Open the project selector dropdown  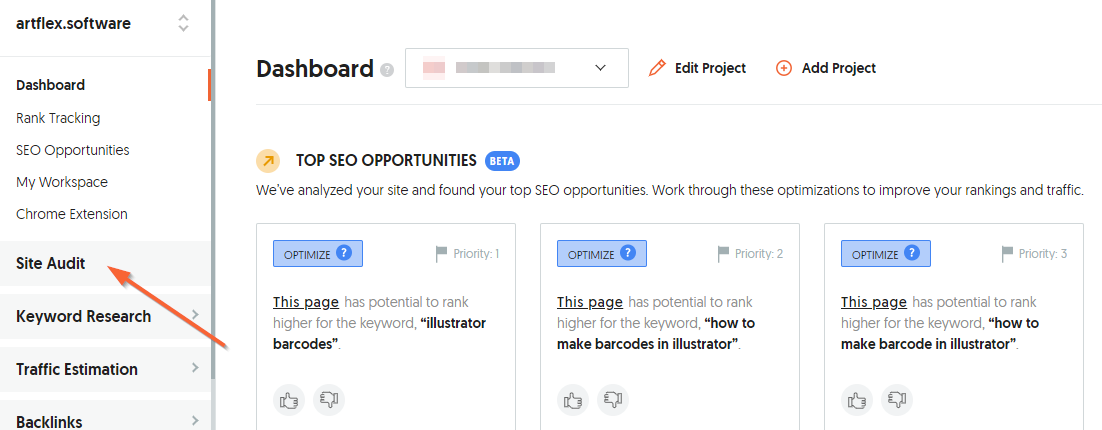coord(517,68)
